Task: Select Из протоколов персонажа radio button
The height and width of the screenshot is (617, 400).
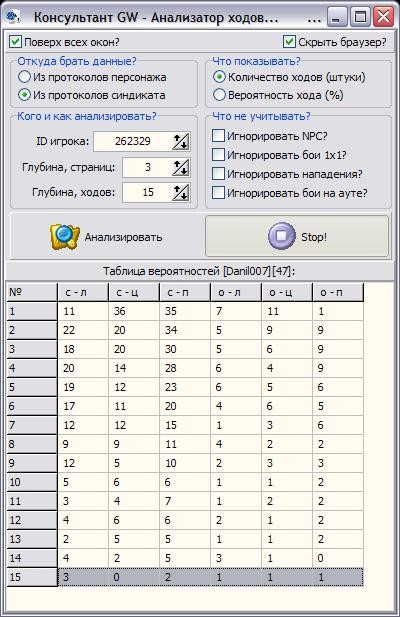Action: pos(24,77)
